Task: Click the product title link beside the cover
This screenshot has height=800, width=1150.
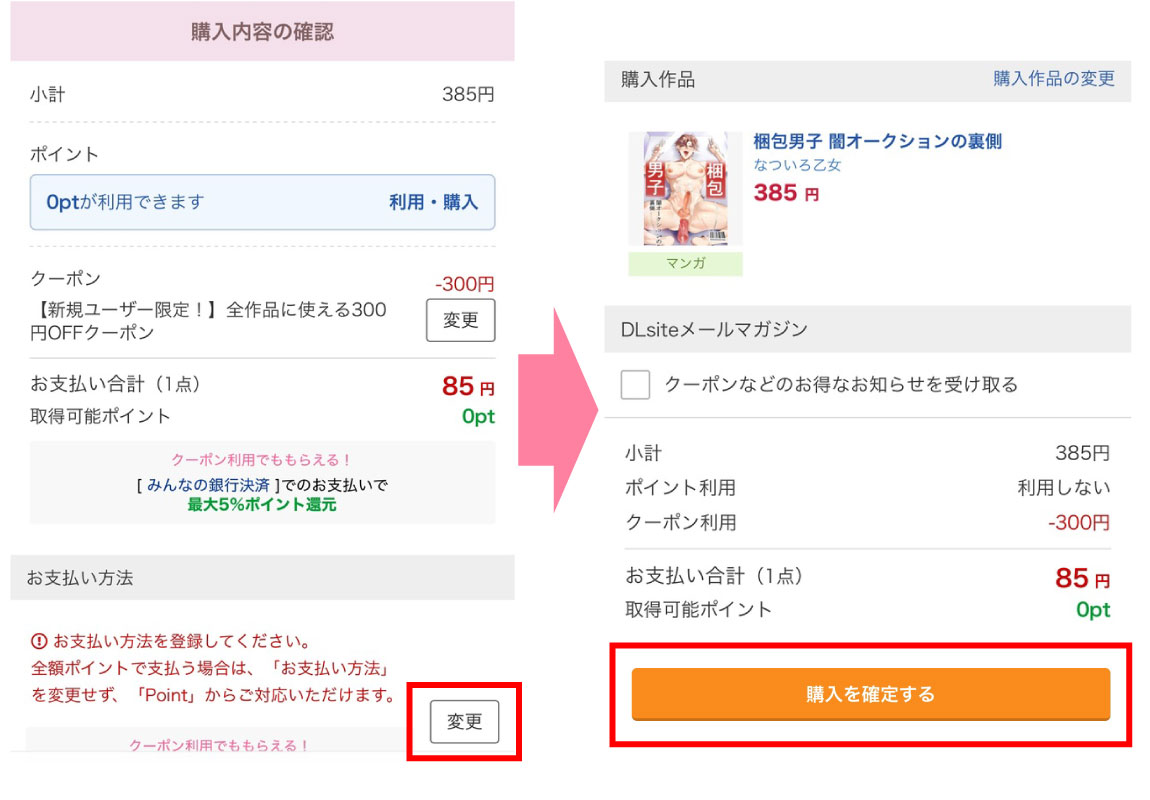Action: [x=877, y=142]
